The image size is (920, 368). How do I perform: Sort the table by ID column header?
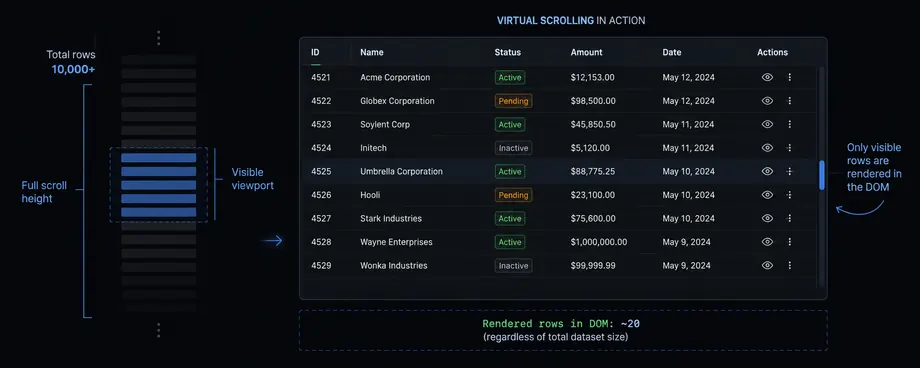tap(315, 52)
